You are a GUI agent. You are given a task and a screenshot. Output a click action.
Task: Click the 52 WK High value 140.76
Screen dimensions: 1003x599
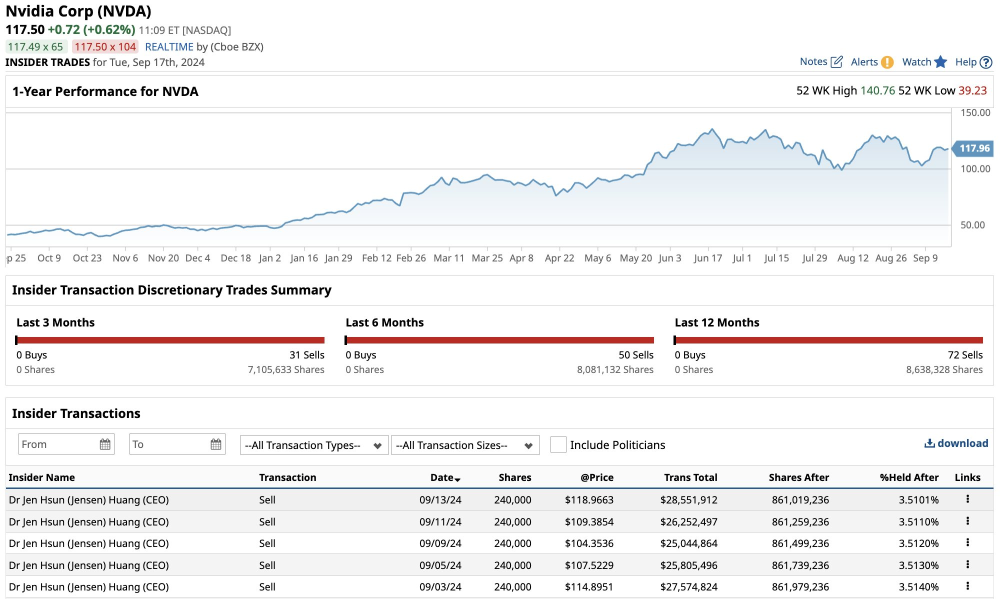878,91
